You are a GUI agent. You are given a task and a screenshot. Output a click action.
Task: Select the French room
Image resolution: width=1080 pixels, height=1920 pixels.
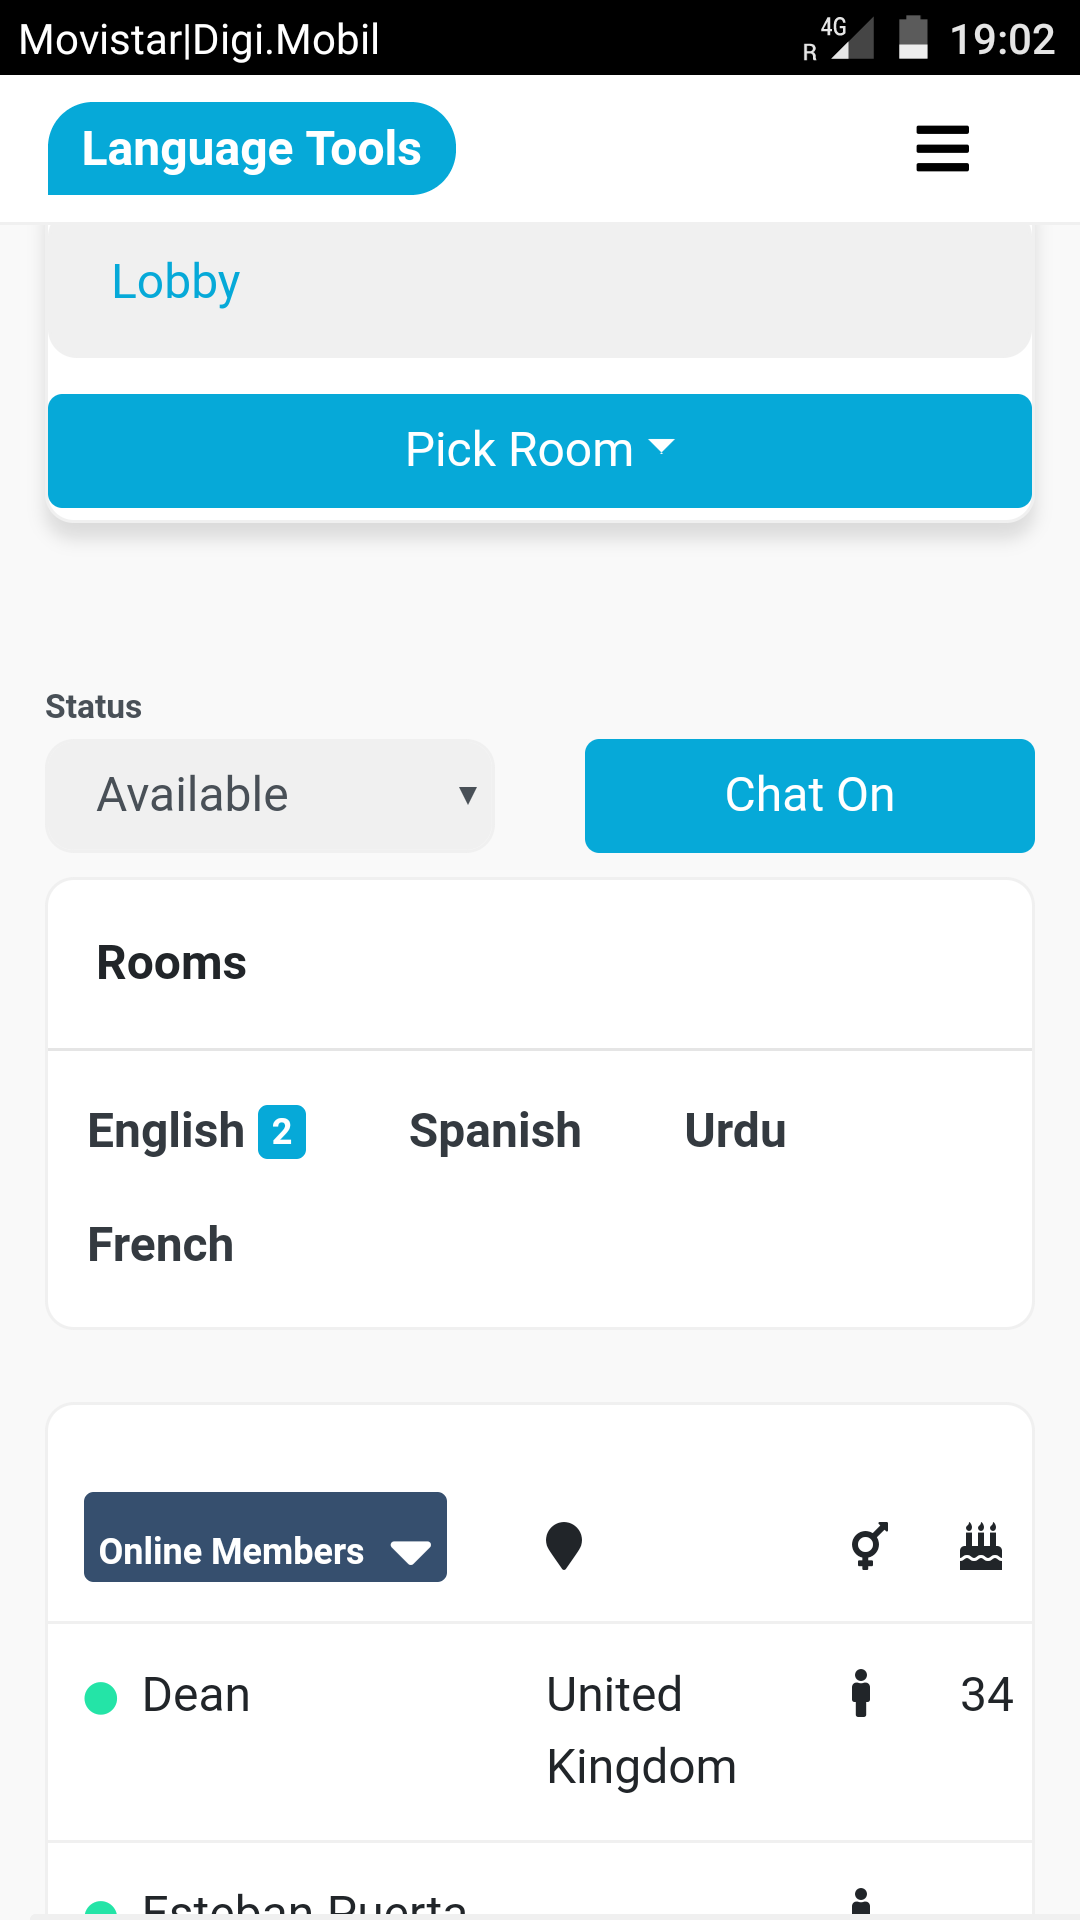coord(161,1245)
